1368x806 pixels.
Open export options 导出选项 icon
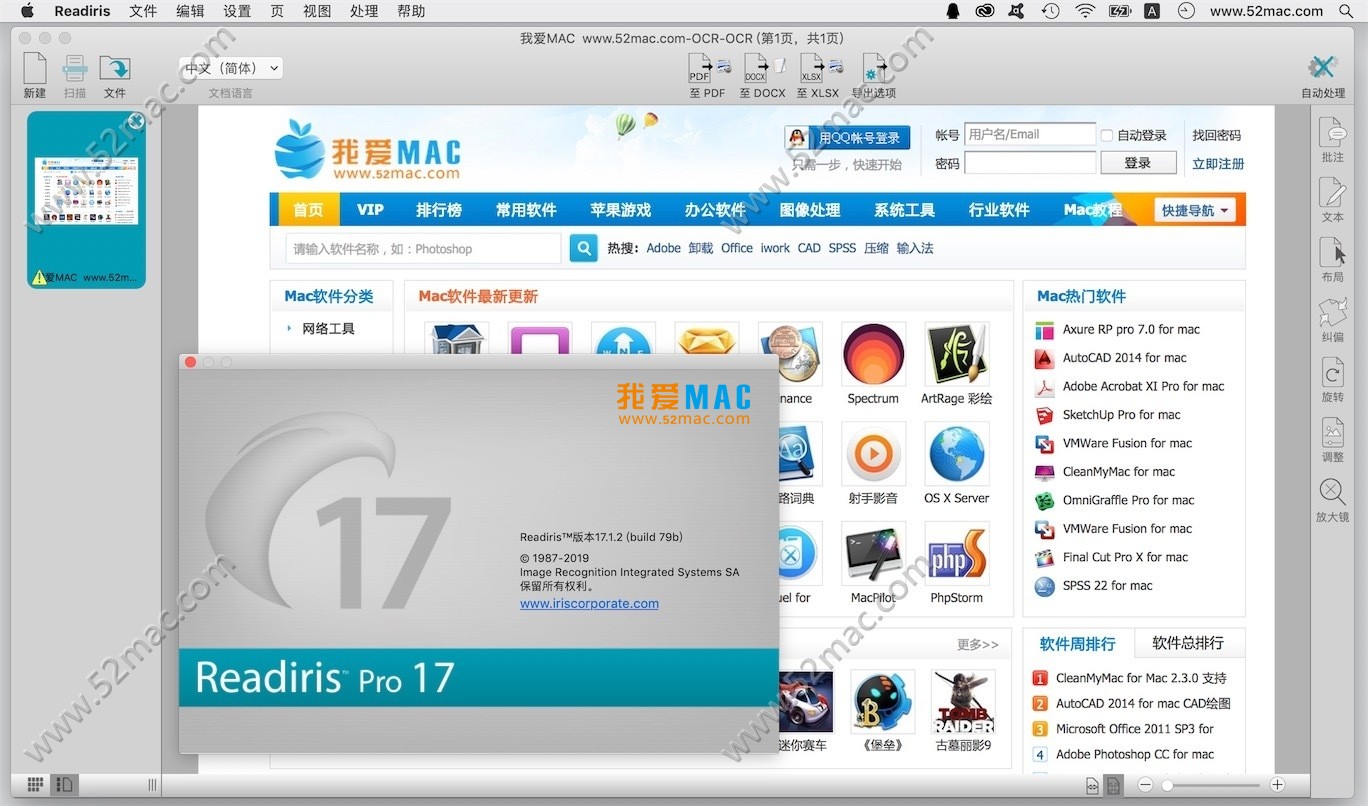click(874, 68)
